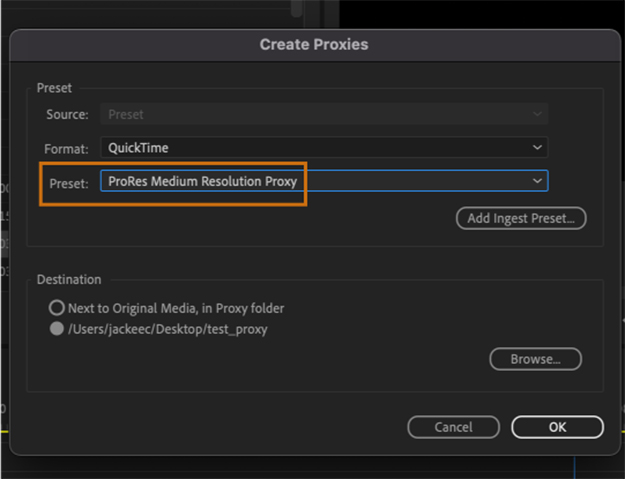Viewport: 625px width, 479px height.
Task: Click the chevron on ProRes preset dropdown
Action: click(x=537, y=181)
